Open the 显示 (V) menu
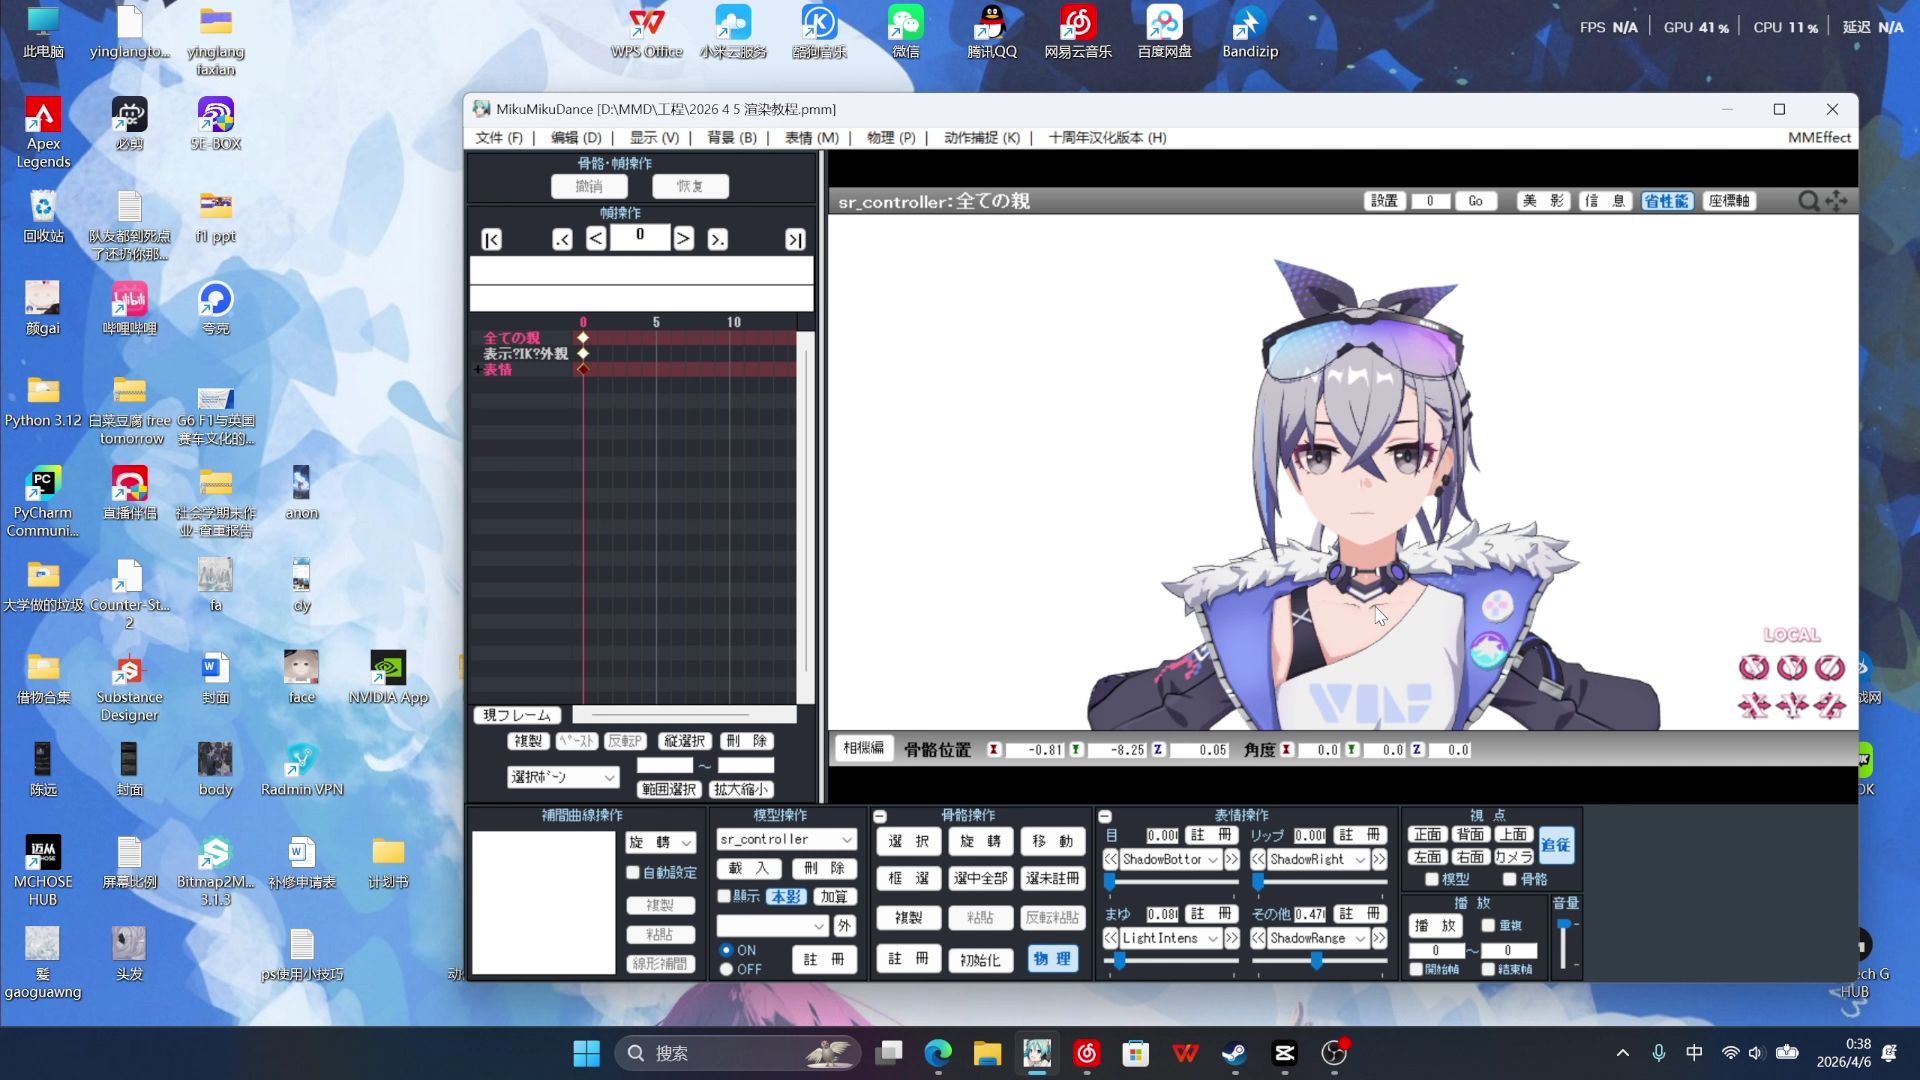This screenshot has height=1080, width=1920. [x=654, y=138]
